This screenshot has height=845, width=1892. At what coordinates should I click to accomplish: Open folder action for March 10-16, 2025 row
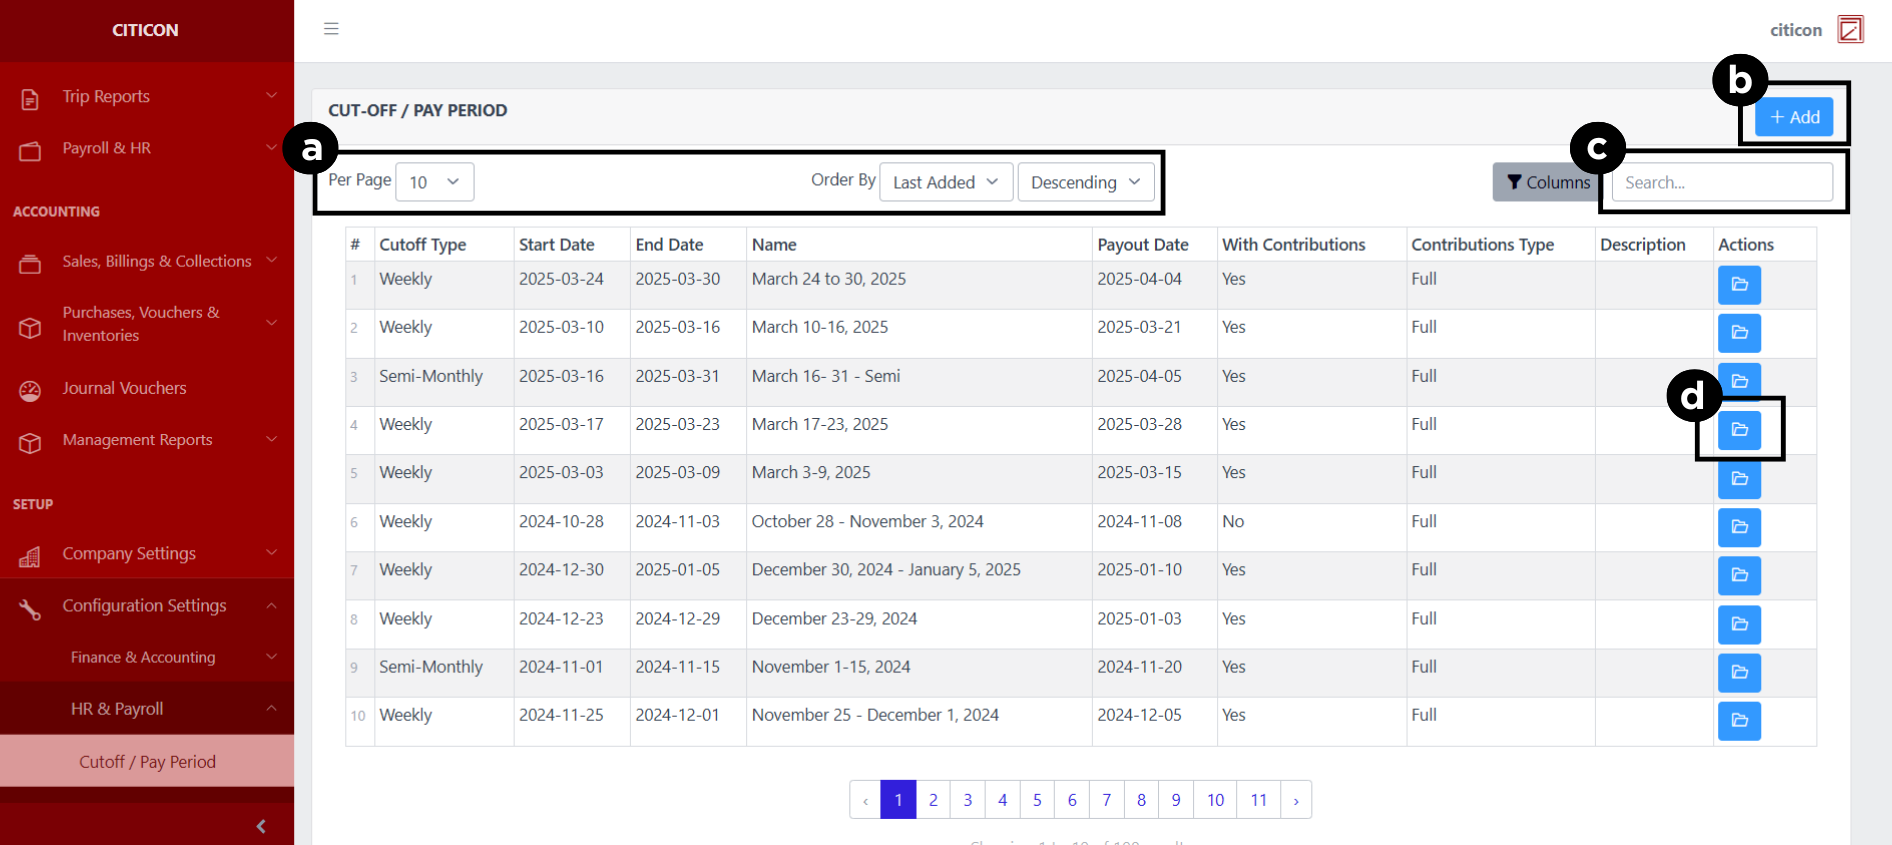(x=1739, y=333)
